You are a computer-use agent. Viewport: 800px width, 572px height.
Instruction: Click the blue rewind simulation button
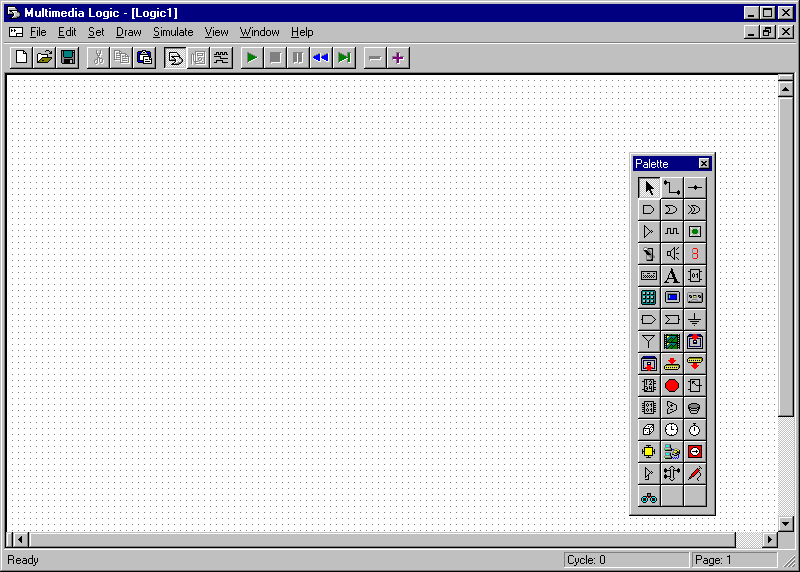tap(320, 58)
